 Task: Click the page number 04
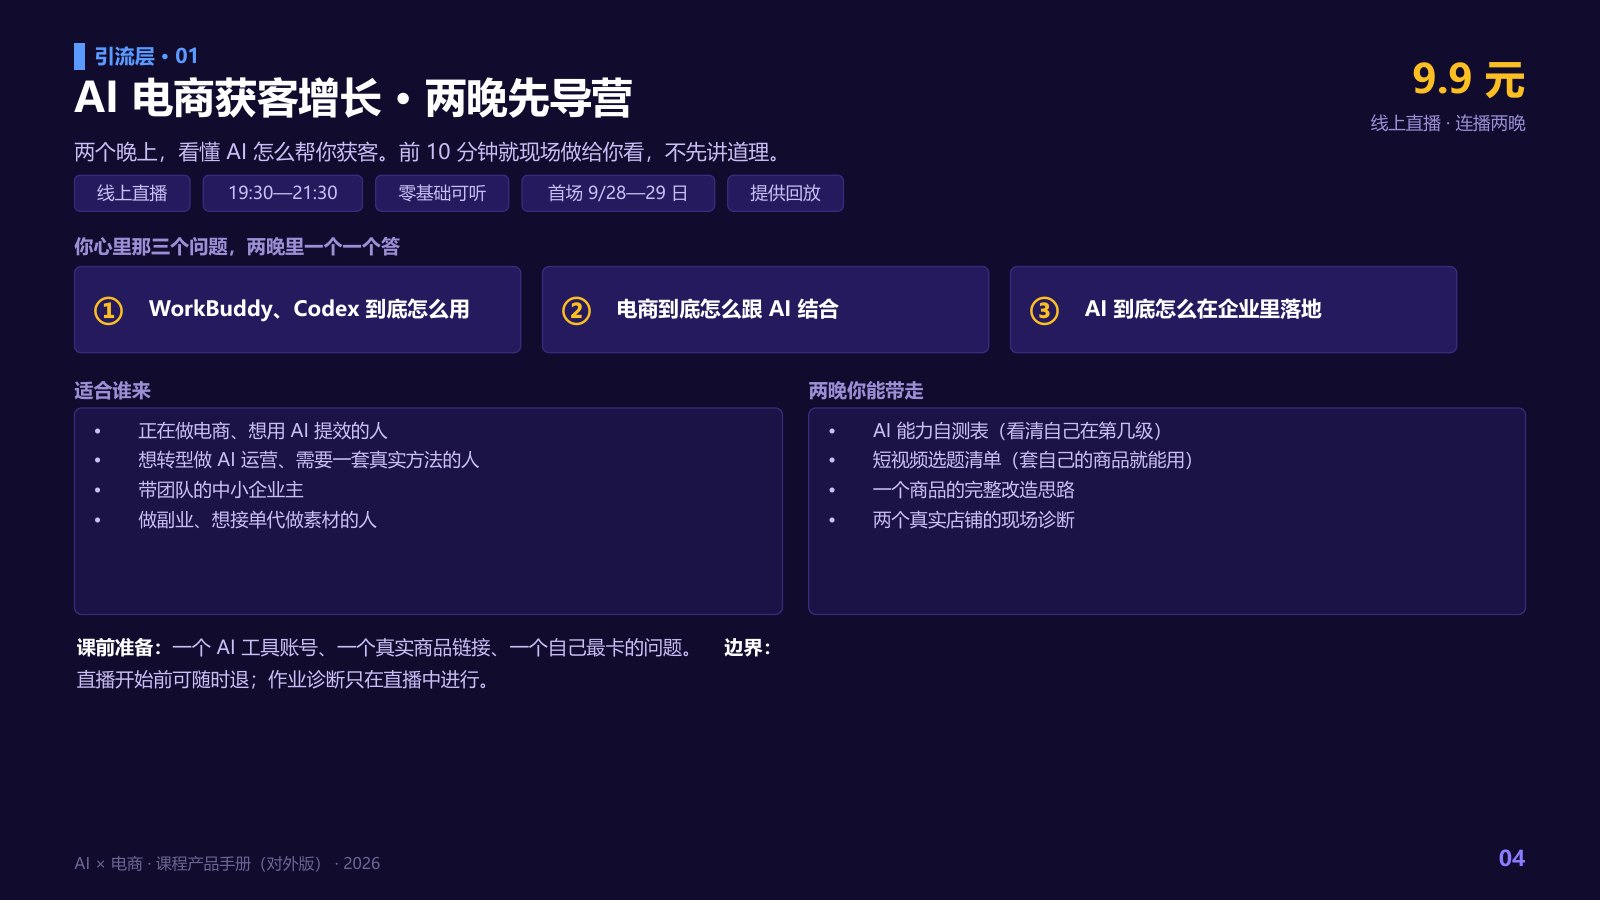click(x=1511, y=858)
